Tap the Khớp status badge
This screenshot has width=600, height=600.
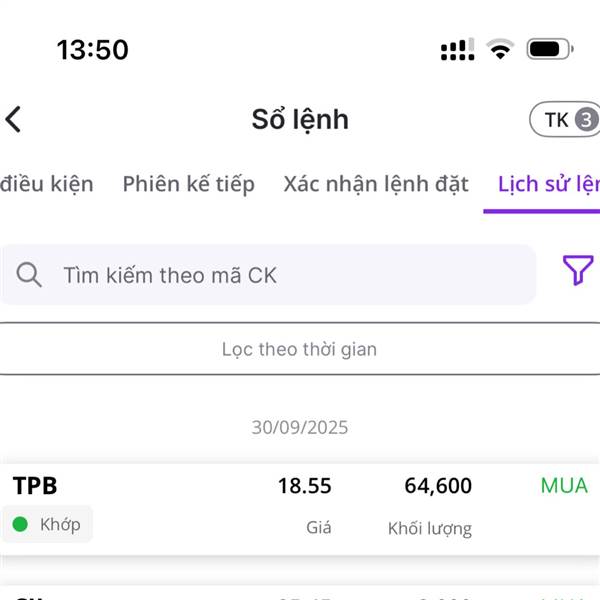tap(47, 524)
